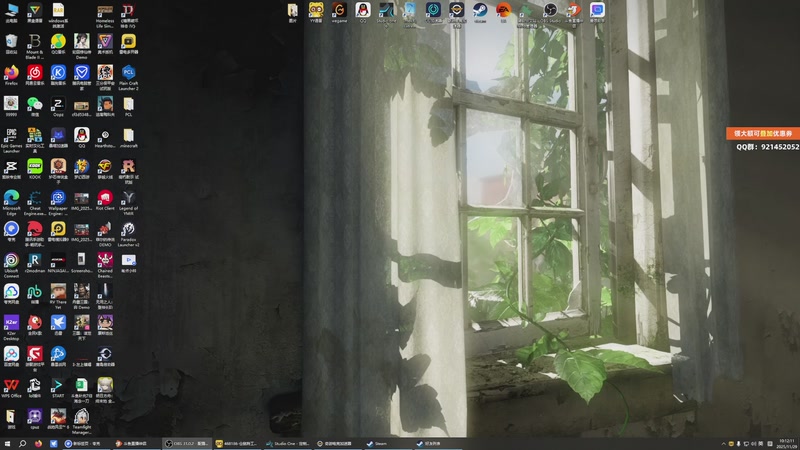Launch Legend of YMIR shortcut
This screenshot has width=800, height=450.
pyautogui.click(x=129, y=203)
